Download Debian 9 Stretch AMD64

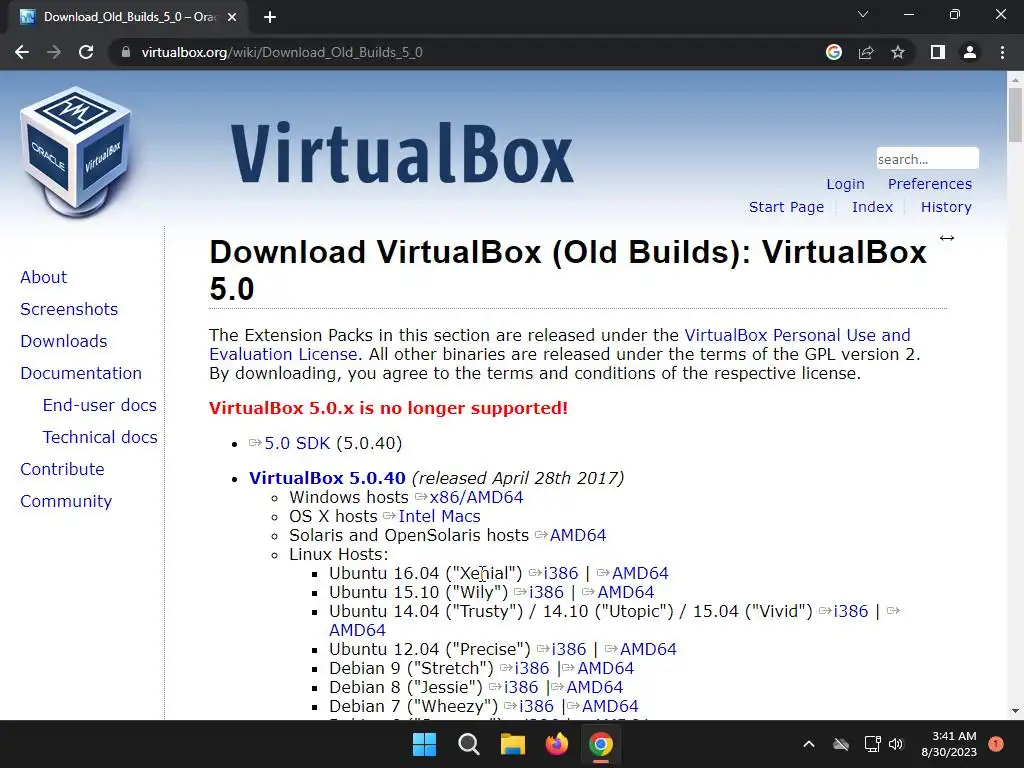click(x=605, y=668)
